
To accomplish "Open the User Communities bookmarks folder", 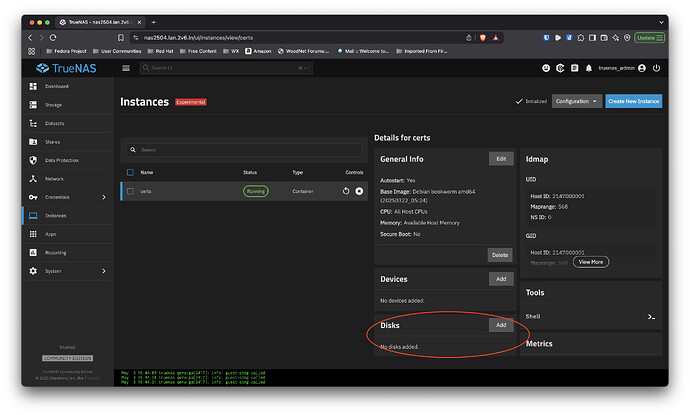I will click(117, 51).
